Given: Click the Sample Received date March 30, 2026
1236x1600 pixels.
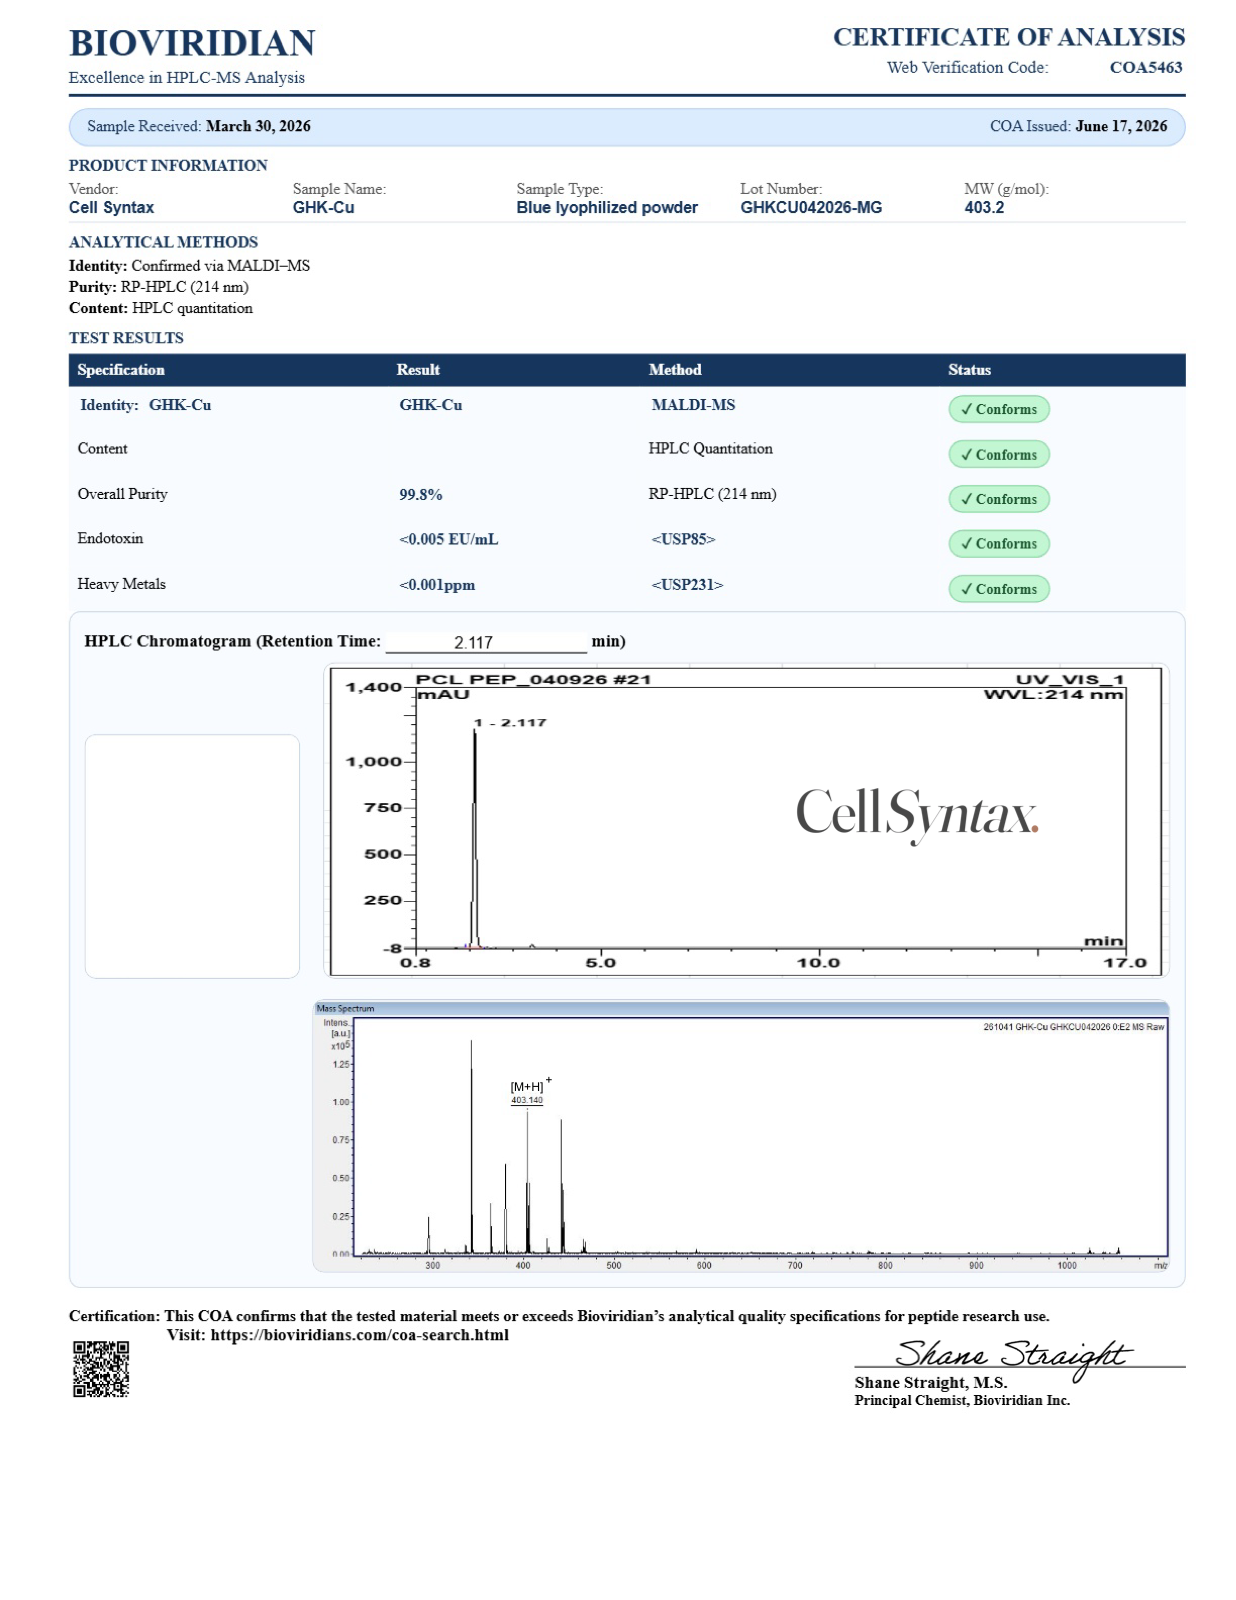Looking at the screenshot, I should click(258, 126).
